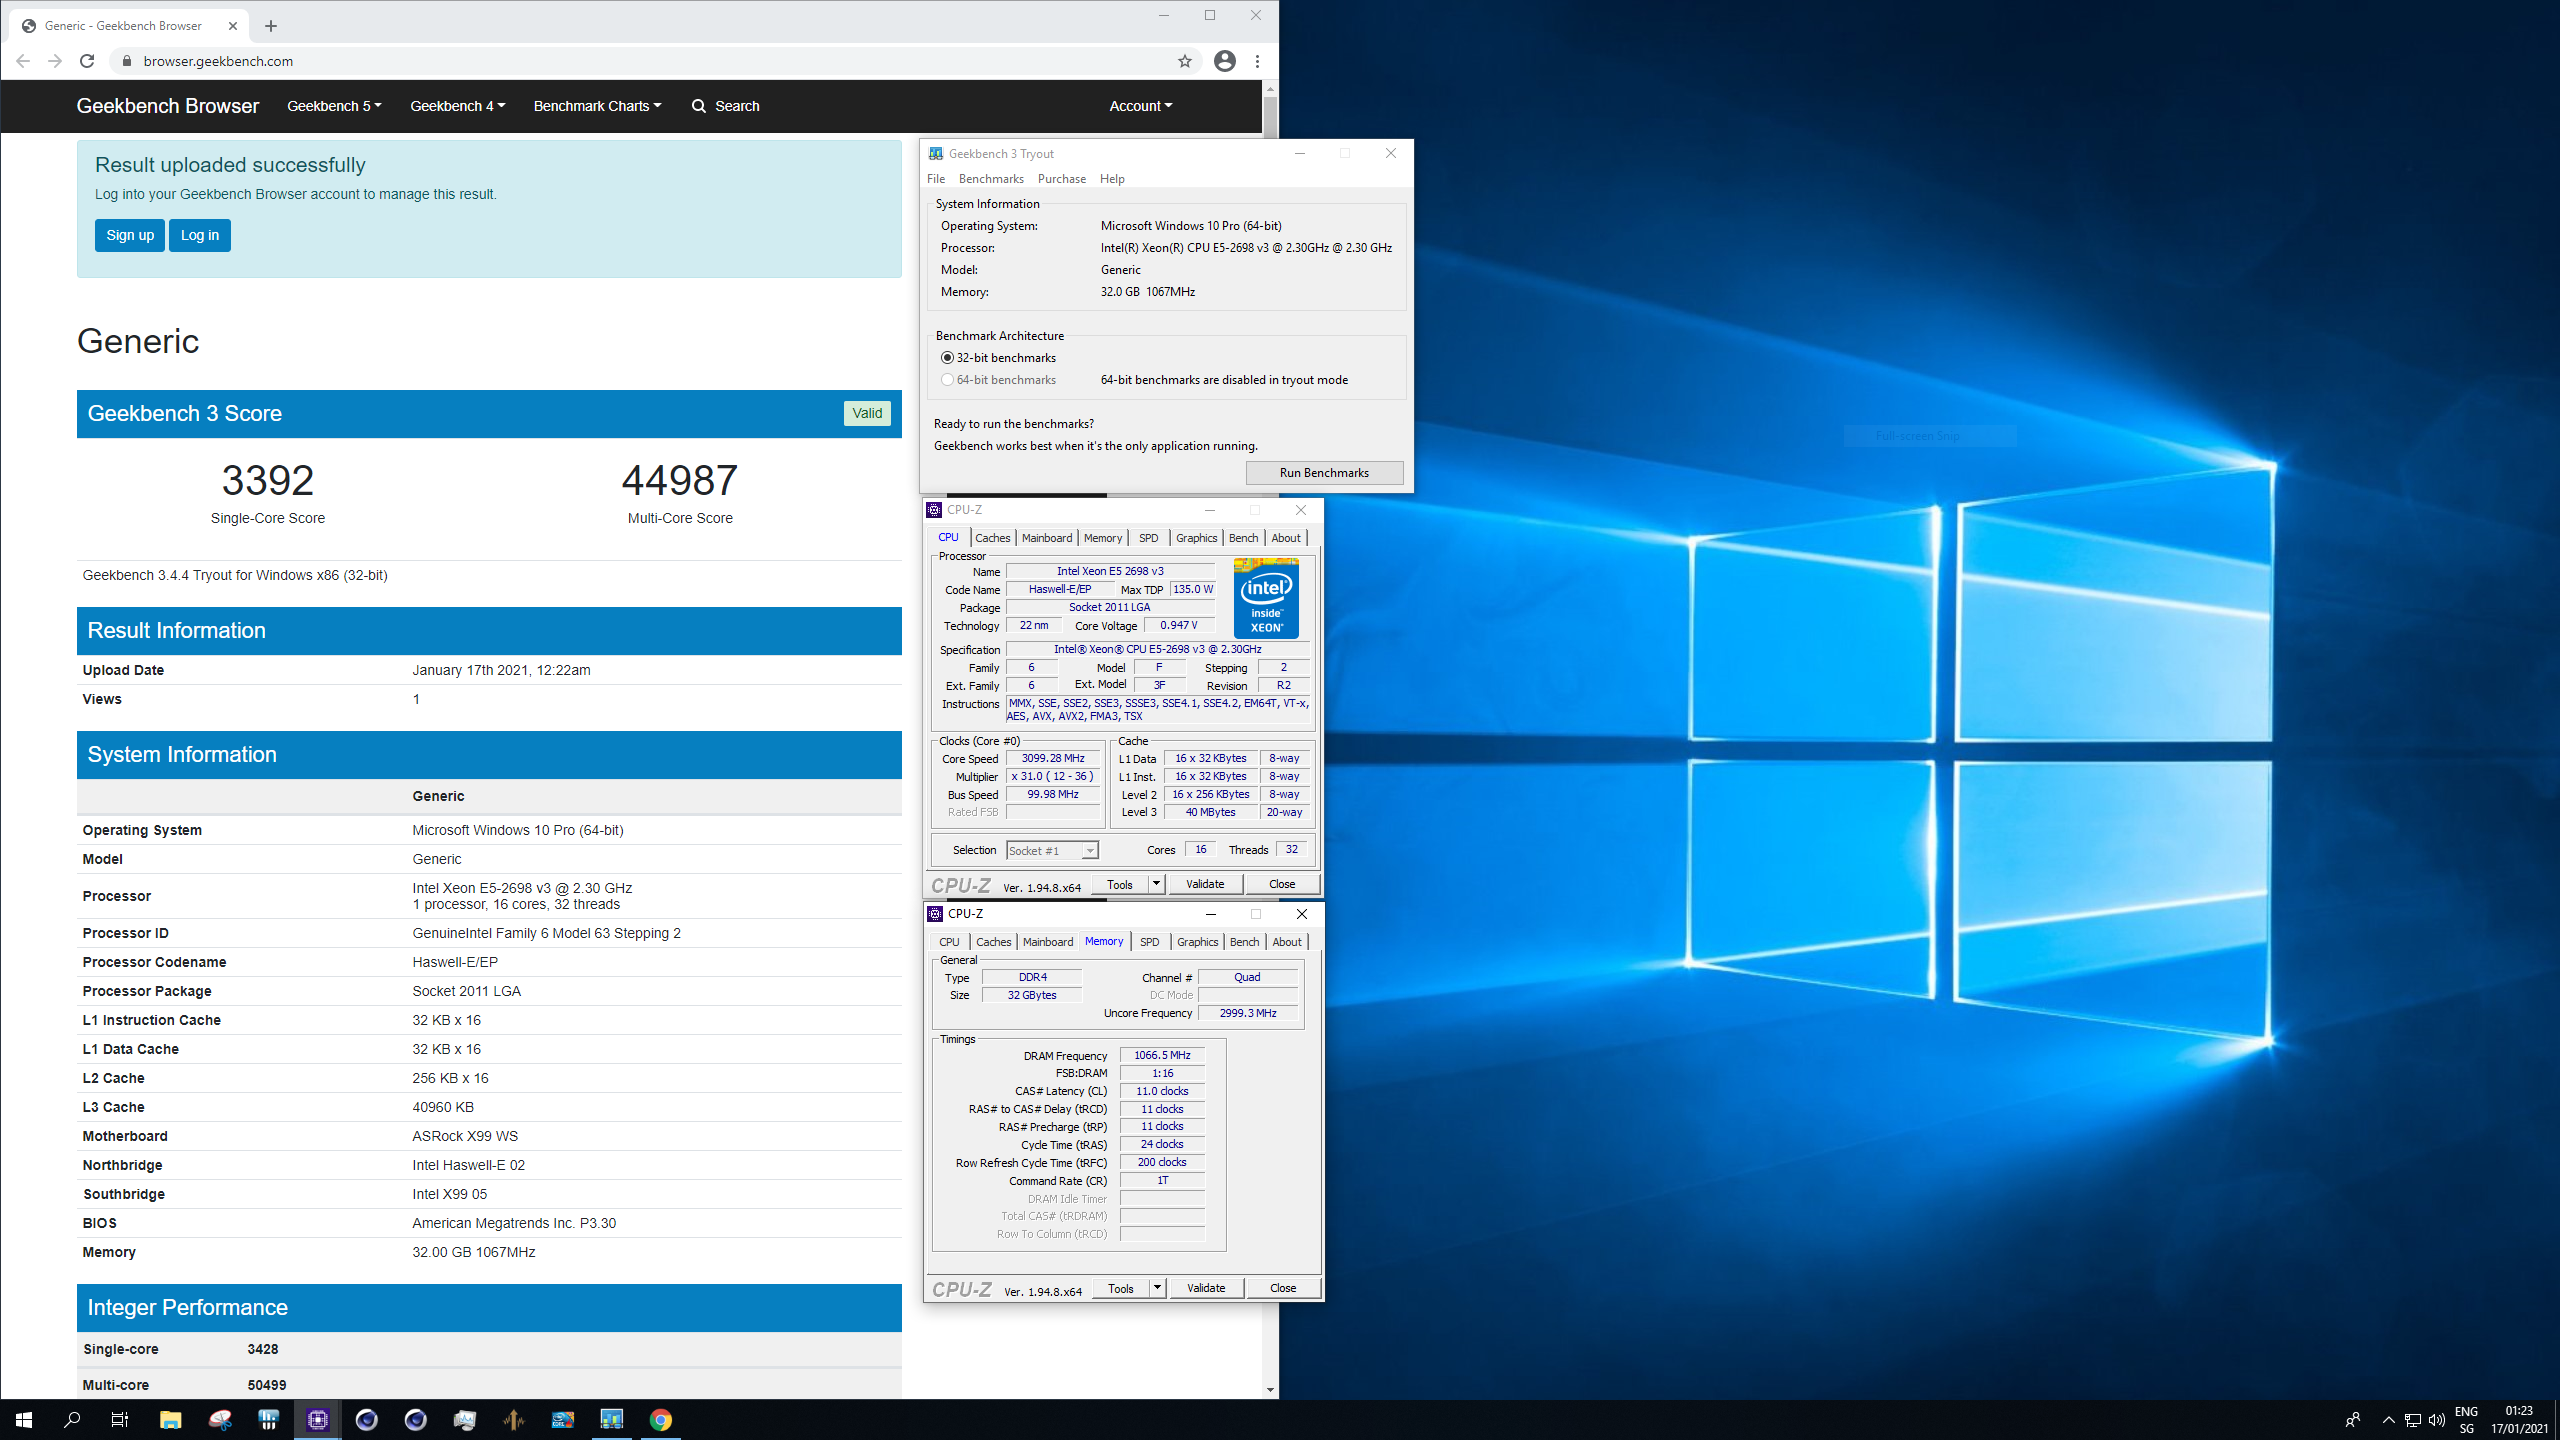Click the Run Benchmarks button

coord(1324,473)
